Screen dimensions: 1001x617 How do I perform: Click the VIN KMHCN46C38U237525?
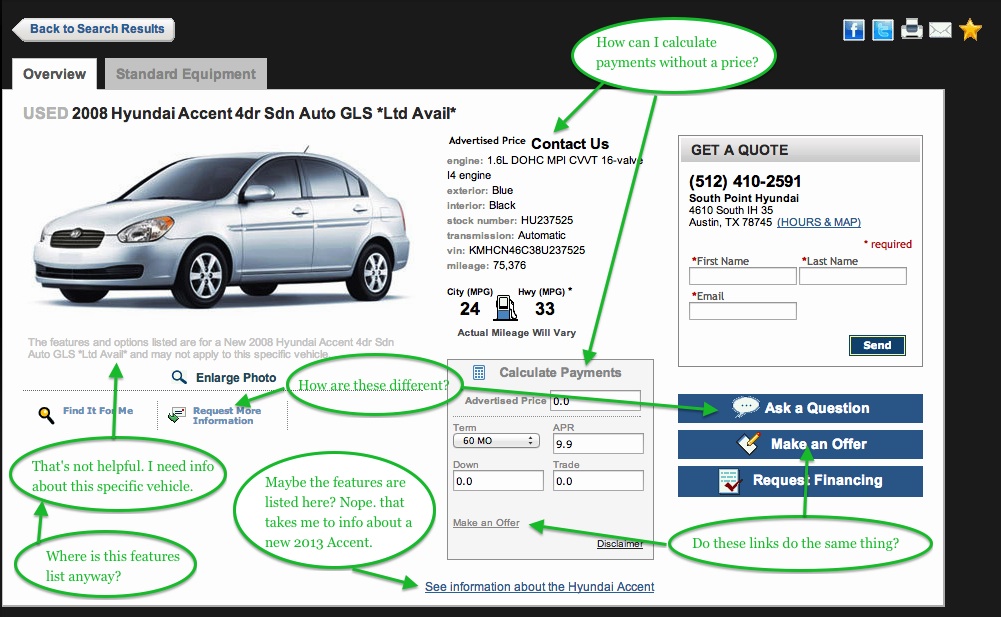coord(527,250)
